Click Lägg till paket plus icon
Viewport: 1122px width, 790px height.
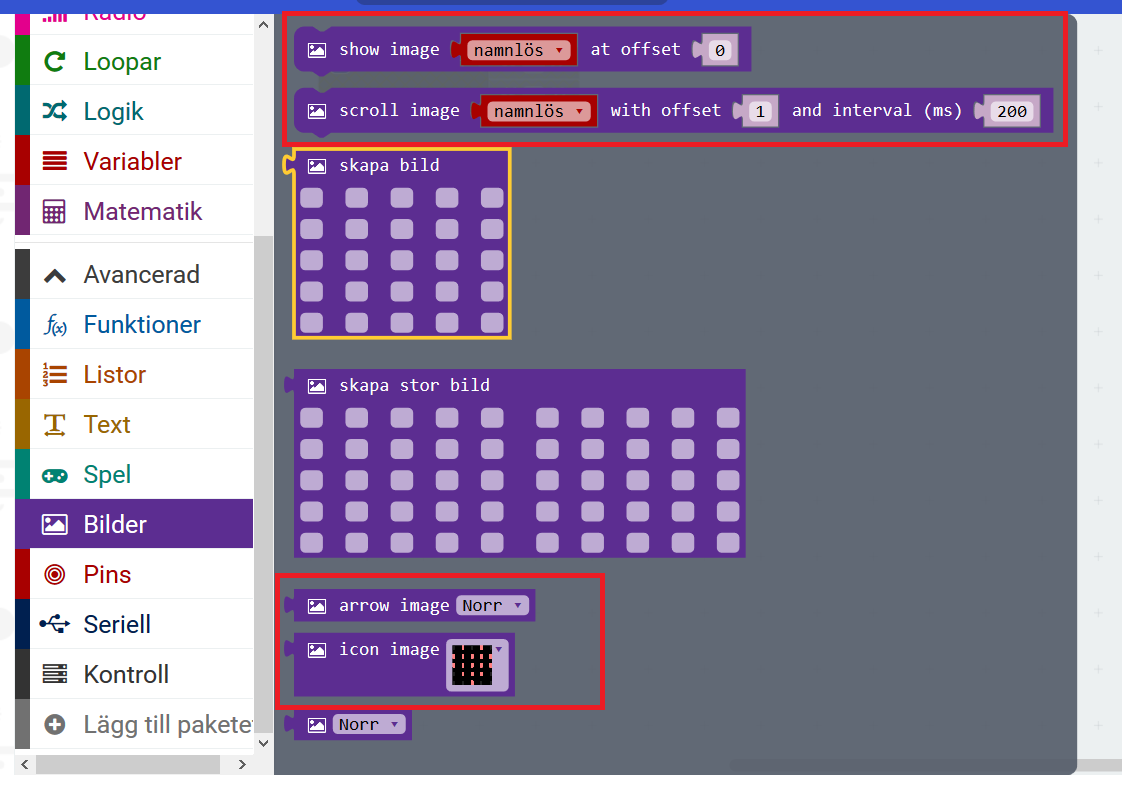(54, 724)
